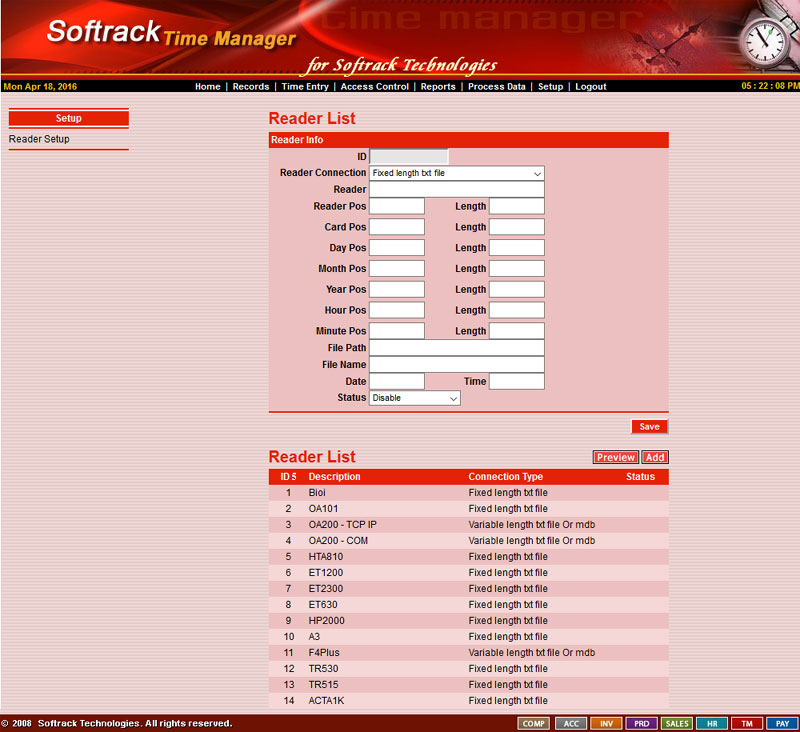Screen dimensions: 800x732
Task: Select the orange INV module badge
Action: (606, 723)
